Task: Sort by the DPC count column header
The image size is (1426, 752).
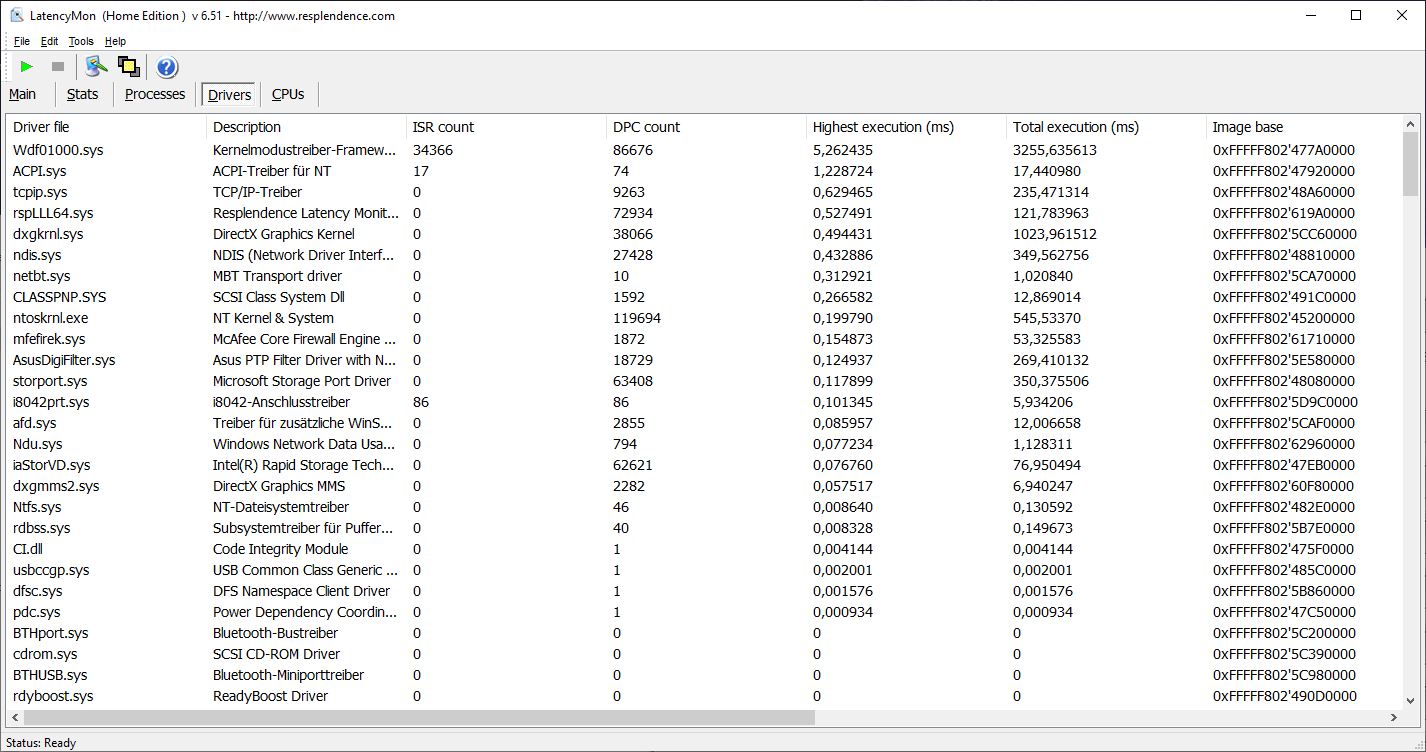Action: [706, 127]
